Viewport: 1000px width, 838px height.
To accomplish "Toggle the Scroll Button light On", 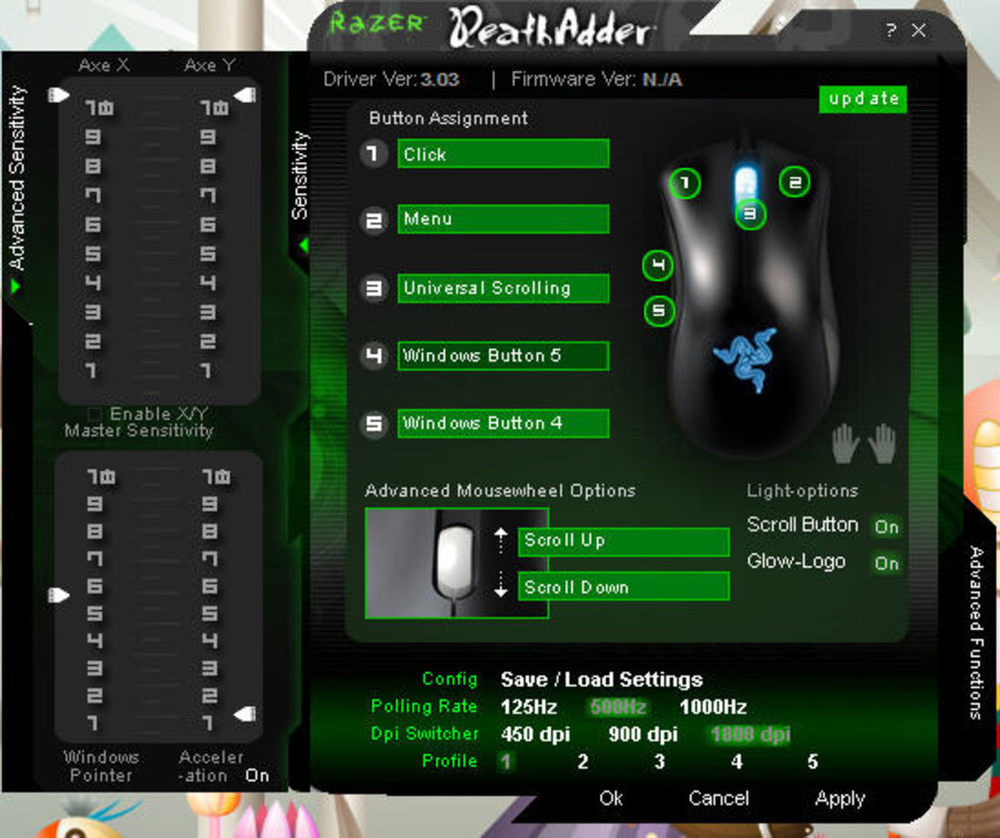I will coord(886,527).
